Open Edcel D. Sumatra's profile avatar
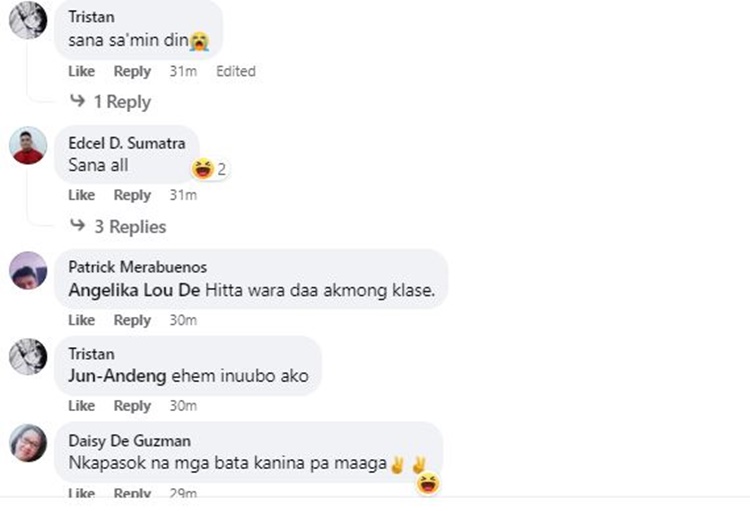Viewport: 750px width, 511px height. (28, 146)
